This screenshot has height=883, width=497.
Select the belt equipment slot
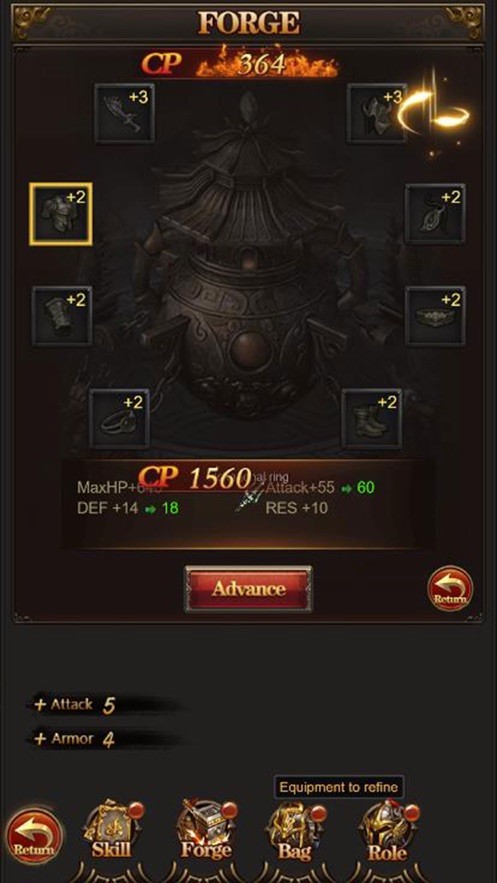(435, 316)
